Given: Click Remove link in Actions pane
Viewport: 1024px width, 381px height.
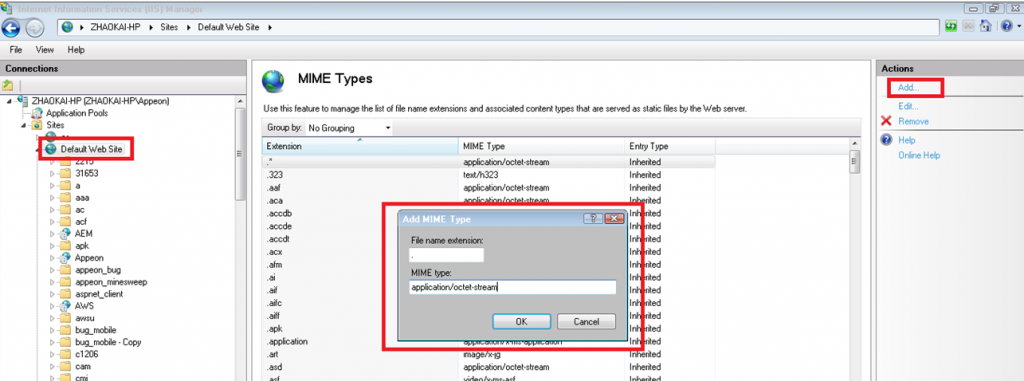Looking at the screenshot, I should pyautogui.click(x=913, y=121).
